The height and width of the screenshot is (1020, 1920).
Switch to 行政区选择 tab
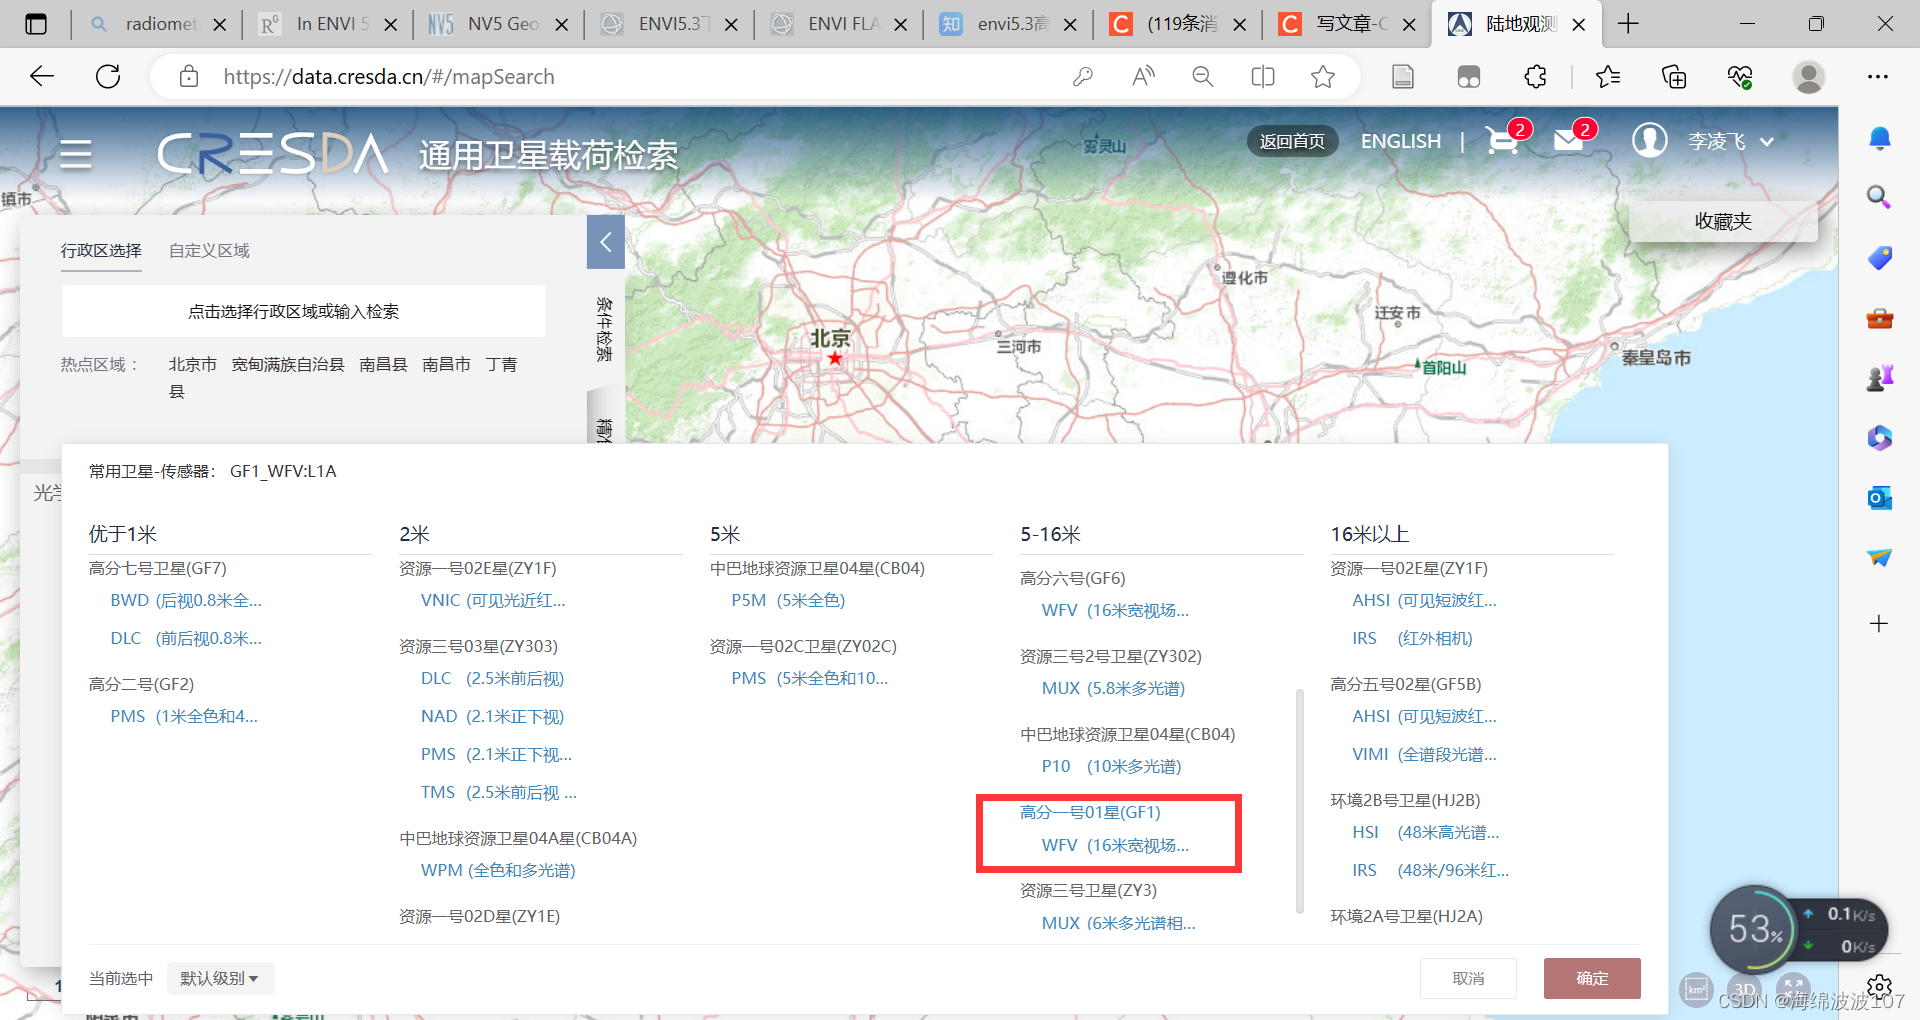coord(101,250)
